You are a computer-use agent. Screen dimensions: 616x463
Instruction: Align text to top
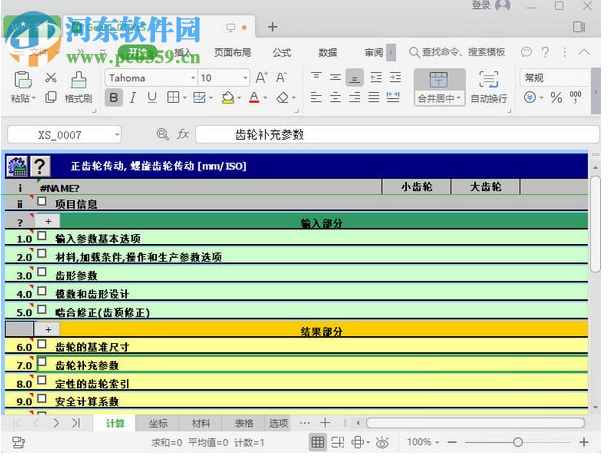(x=316, y=76)
